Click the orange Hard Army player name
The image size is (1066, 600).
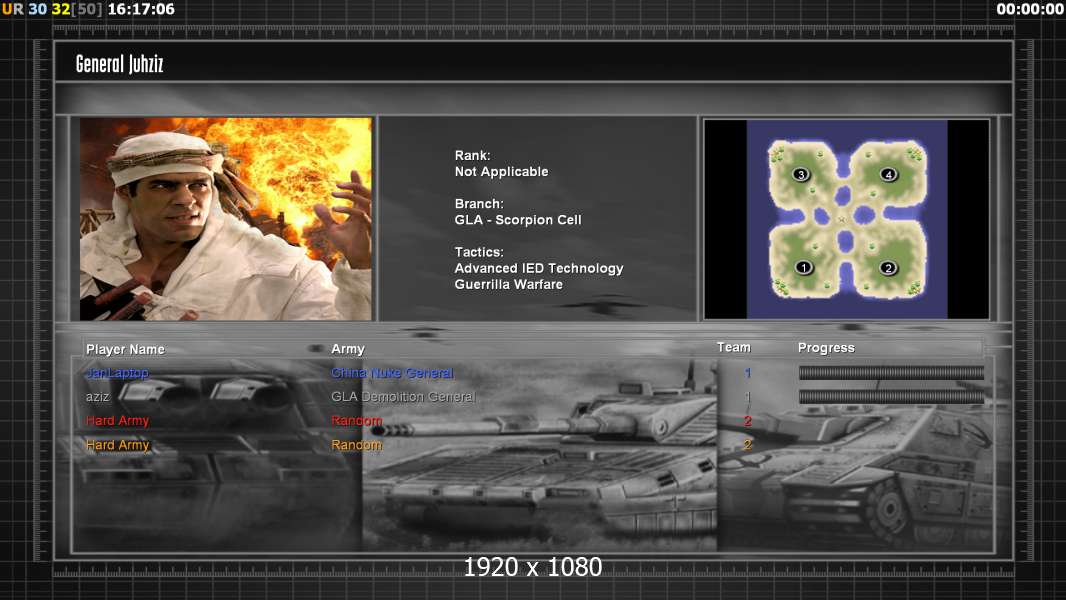pyautogui.click(x=117, y=445)
